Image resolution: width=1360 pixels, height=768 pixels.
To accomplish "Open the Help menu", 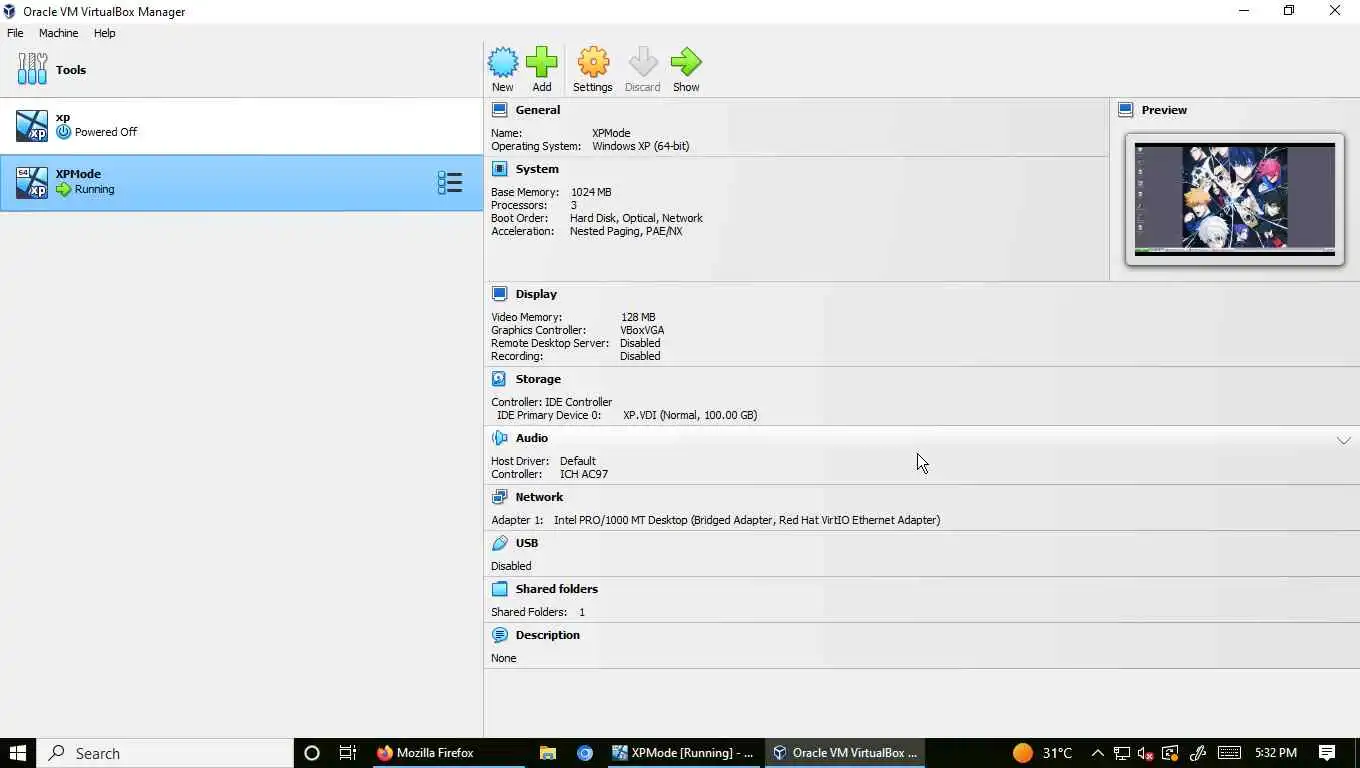I will click(x=105, y=33).
